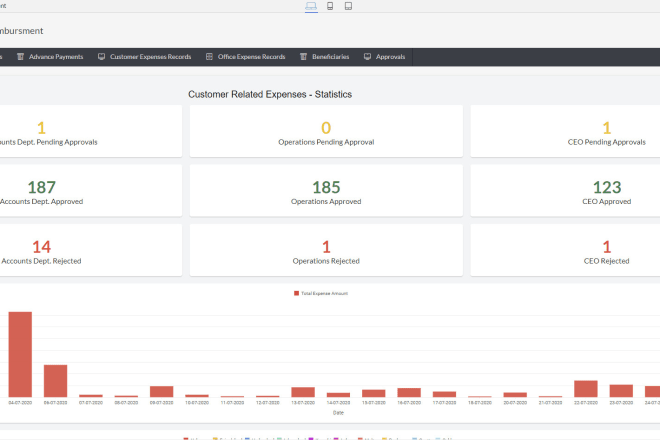Switch to mobile preview mode icon
This screenshot has width=660, height=440.
(x=330, y=6)
